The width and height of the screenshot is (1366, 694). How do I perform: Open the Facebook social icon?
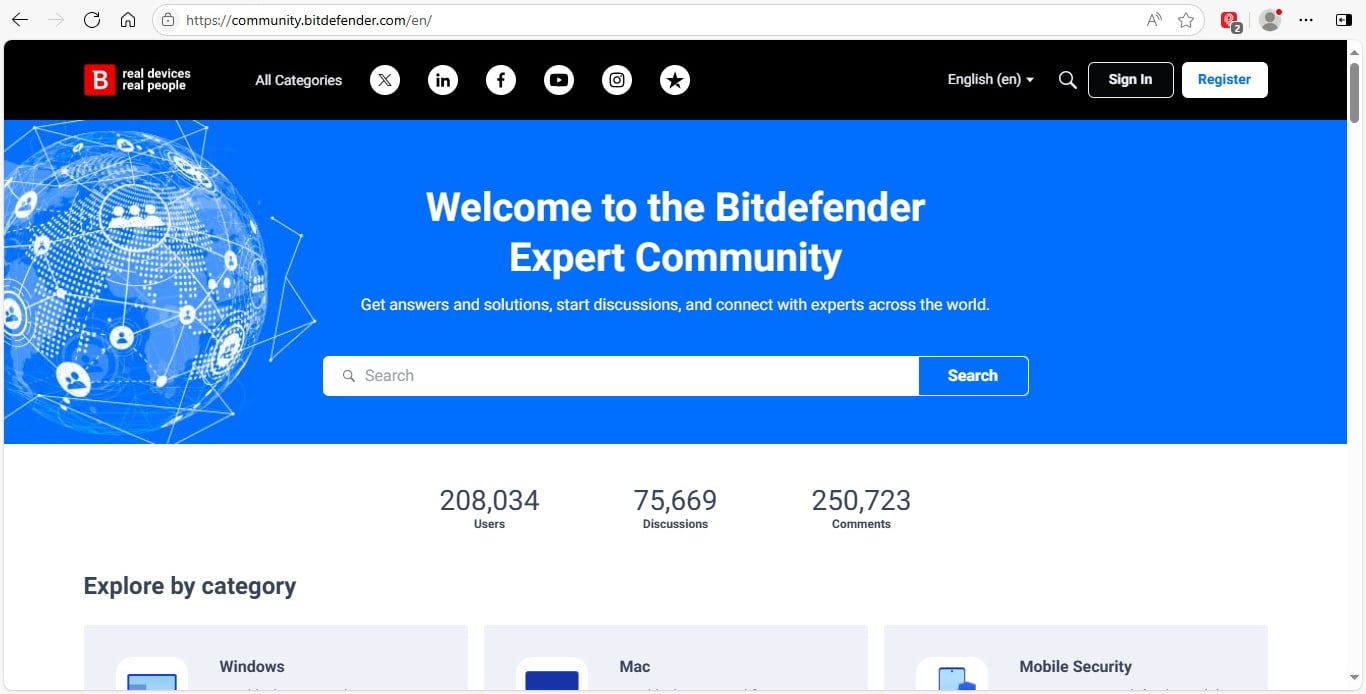pyautogui.click(x=501, y=80)
